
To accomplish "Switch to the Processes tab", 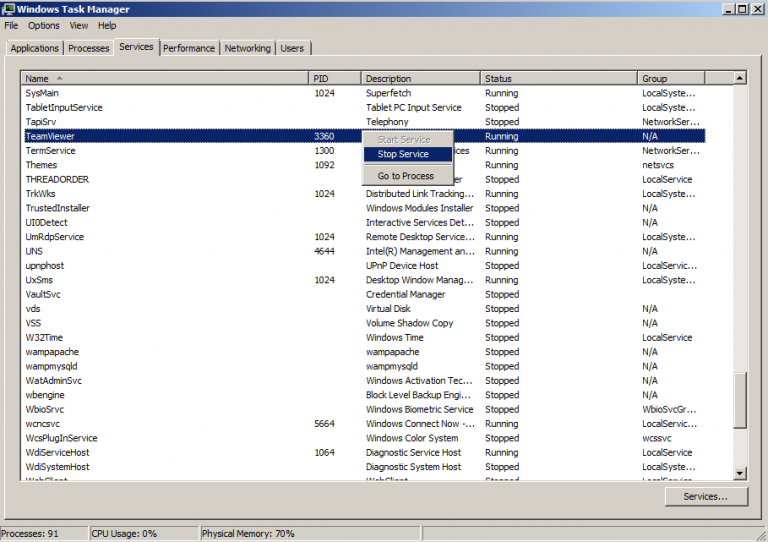I will (x=89, y=48).
